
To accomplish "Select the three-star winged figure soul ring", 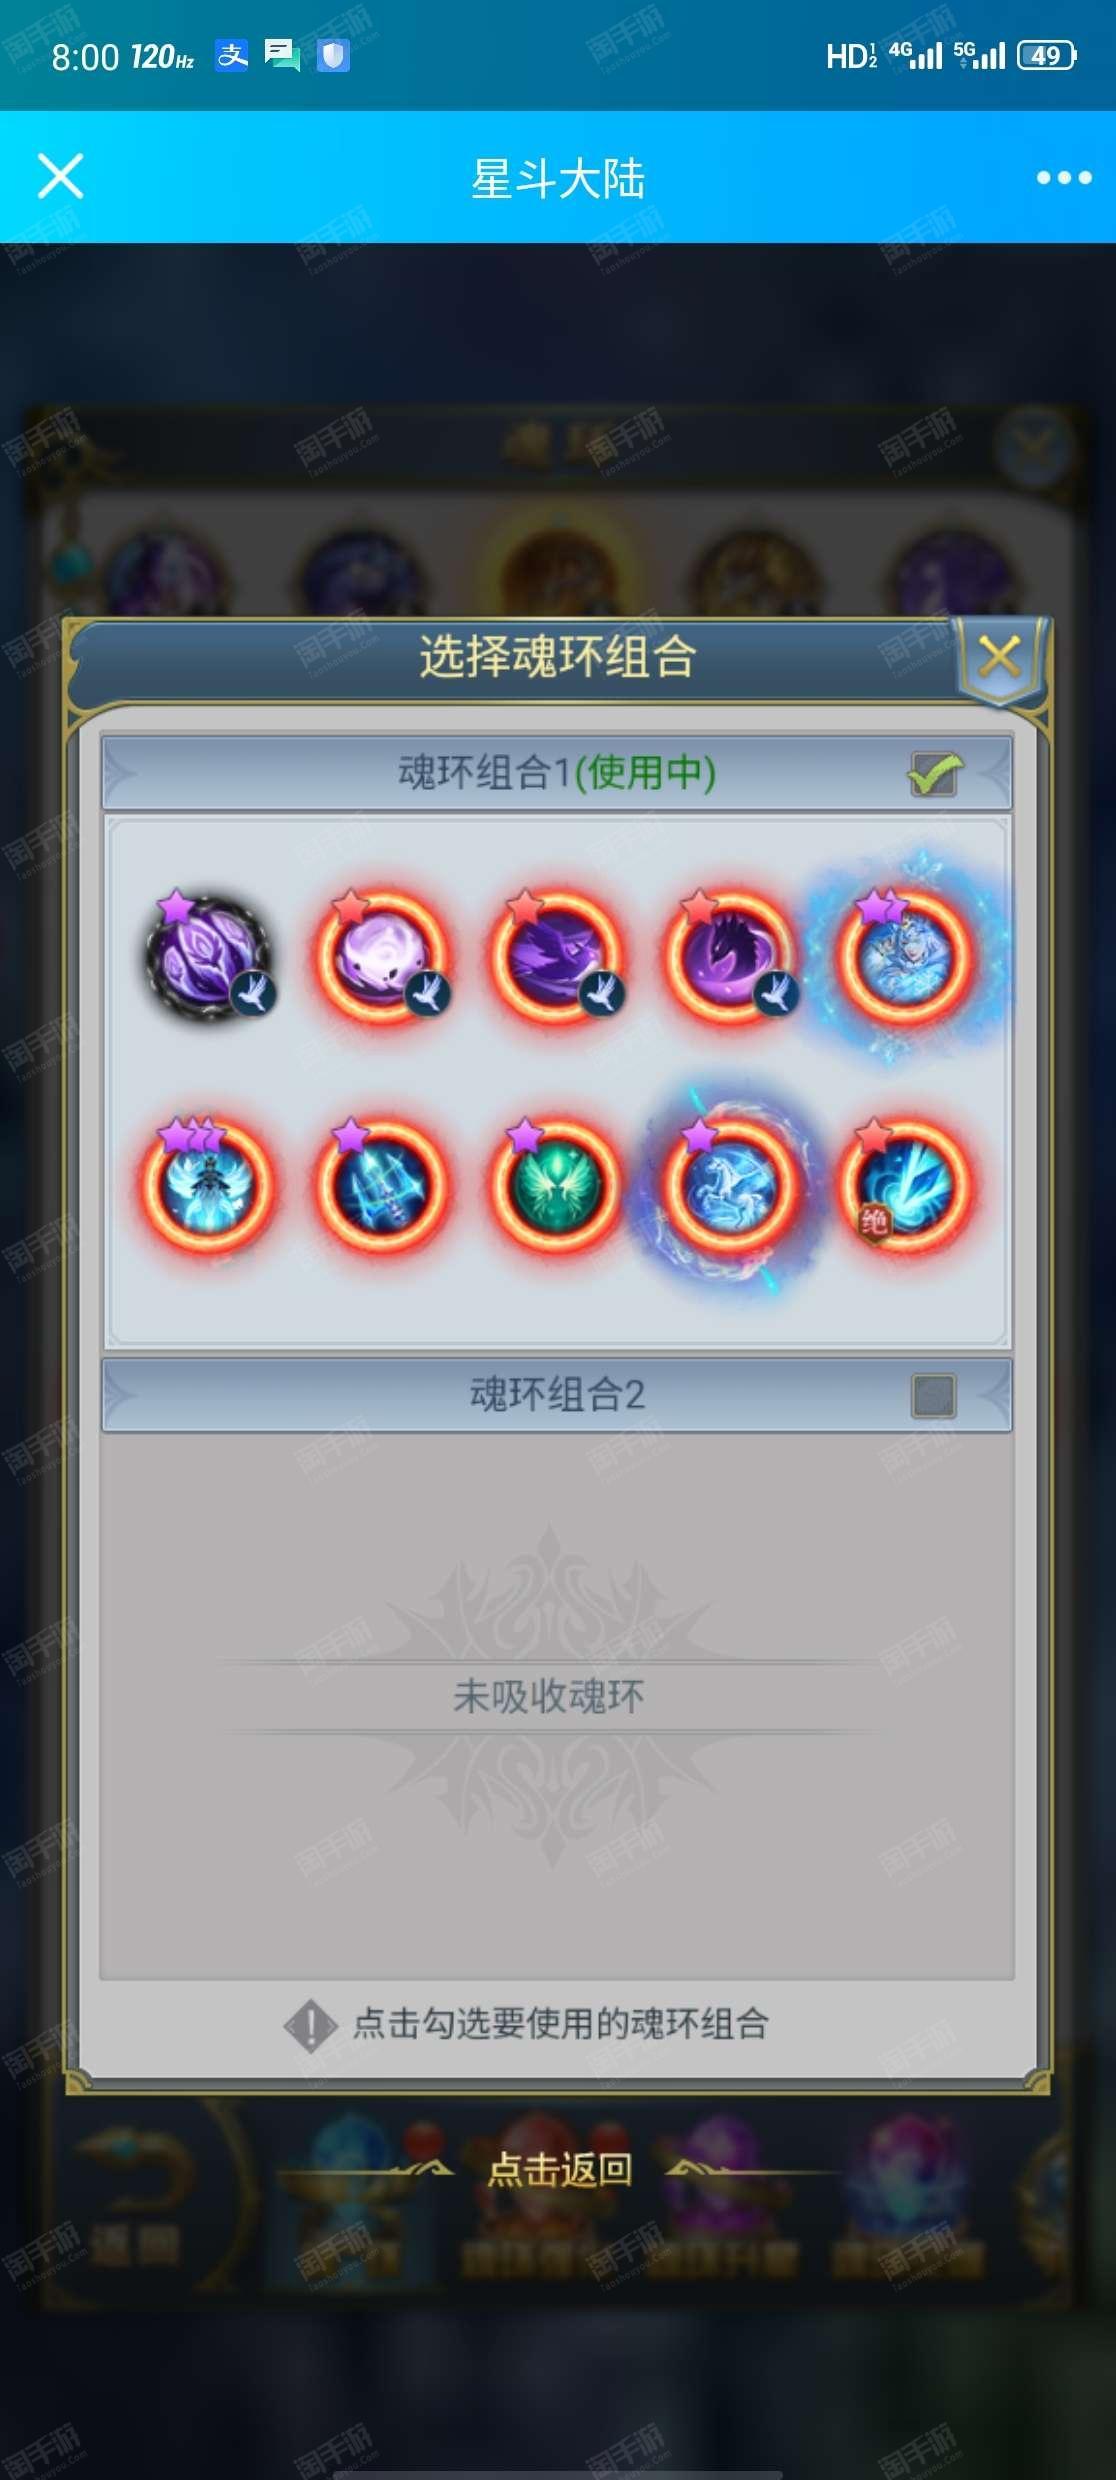I will [x=209, y=1183].
